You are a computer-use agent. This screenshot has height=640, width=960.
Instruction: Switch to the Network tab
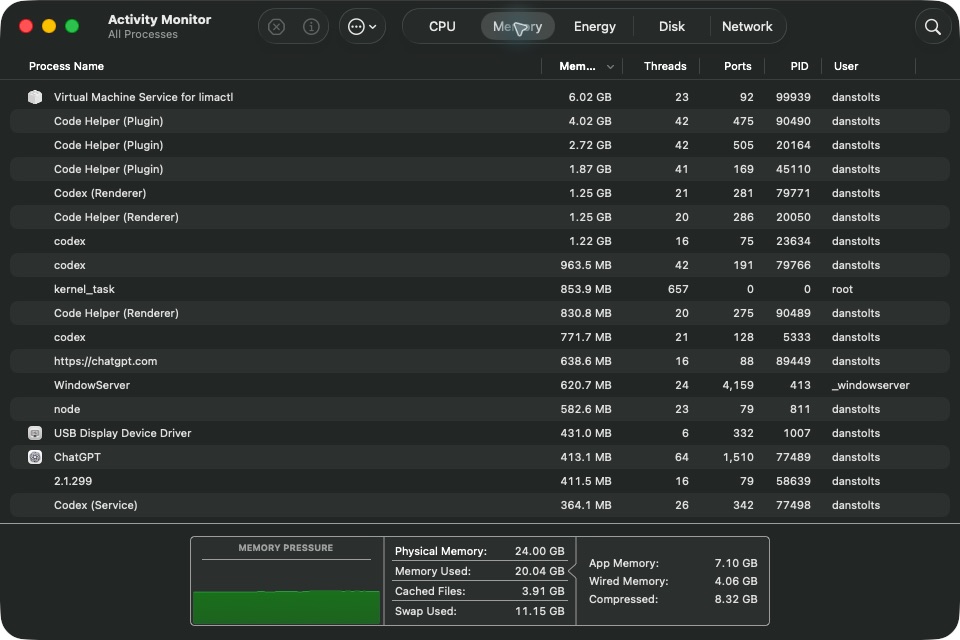point(747,26)
